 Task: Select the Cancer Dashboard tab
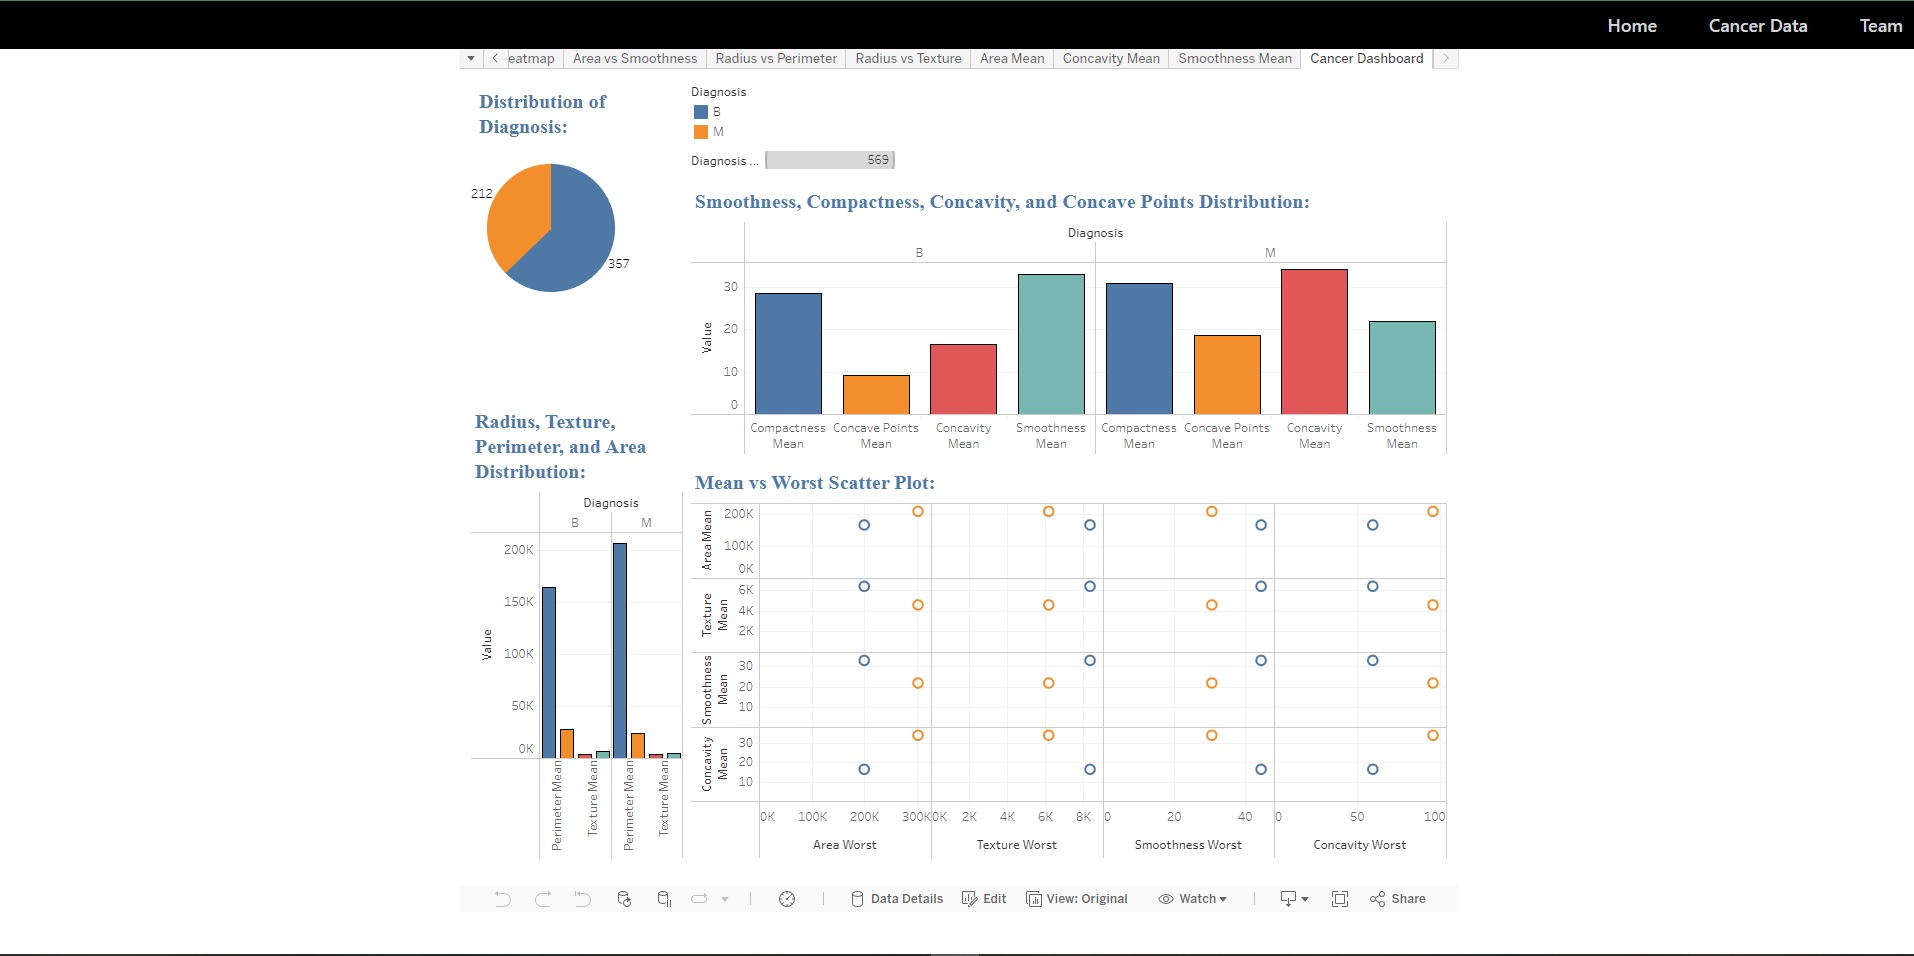(1367, 59)
